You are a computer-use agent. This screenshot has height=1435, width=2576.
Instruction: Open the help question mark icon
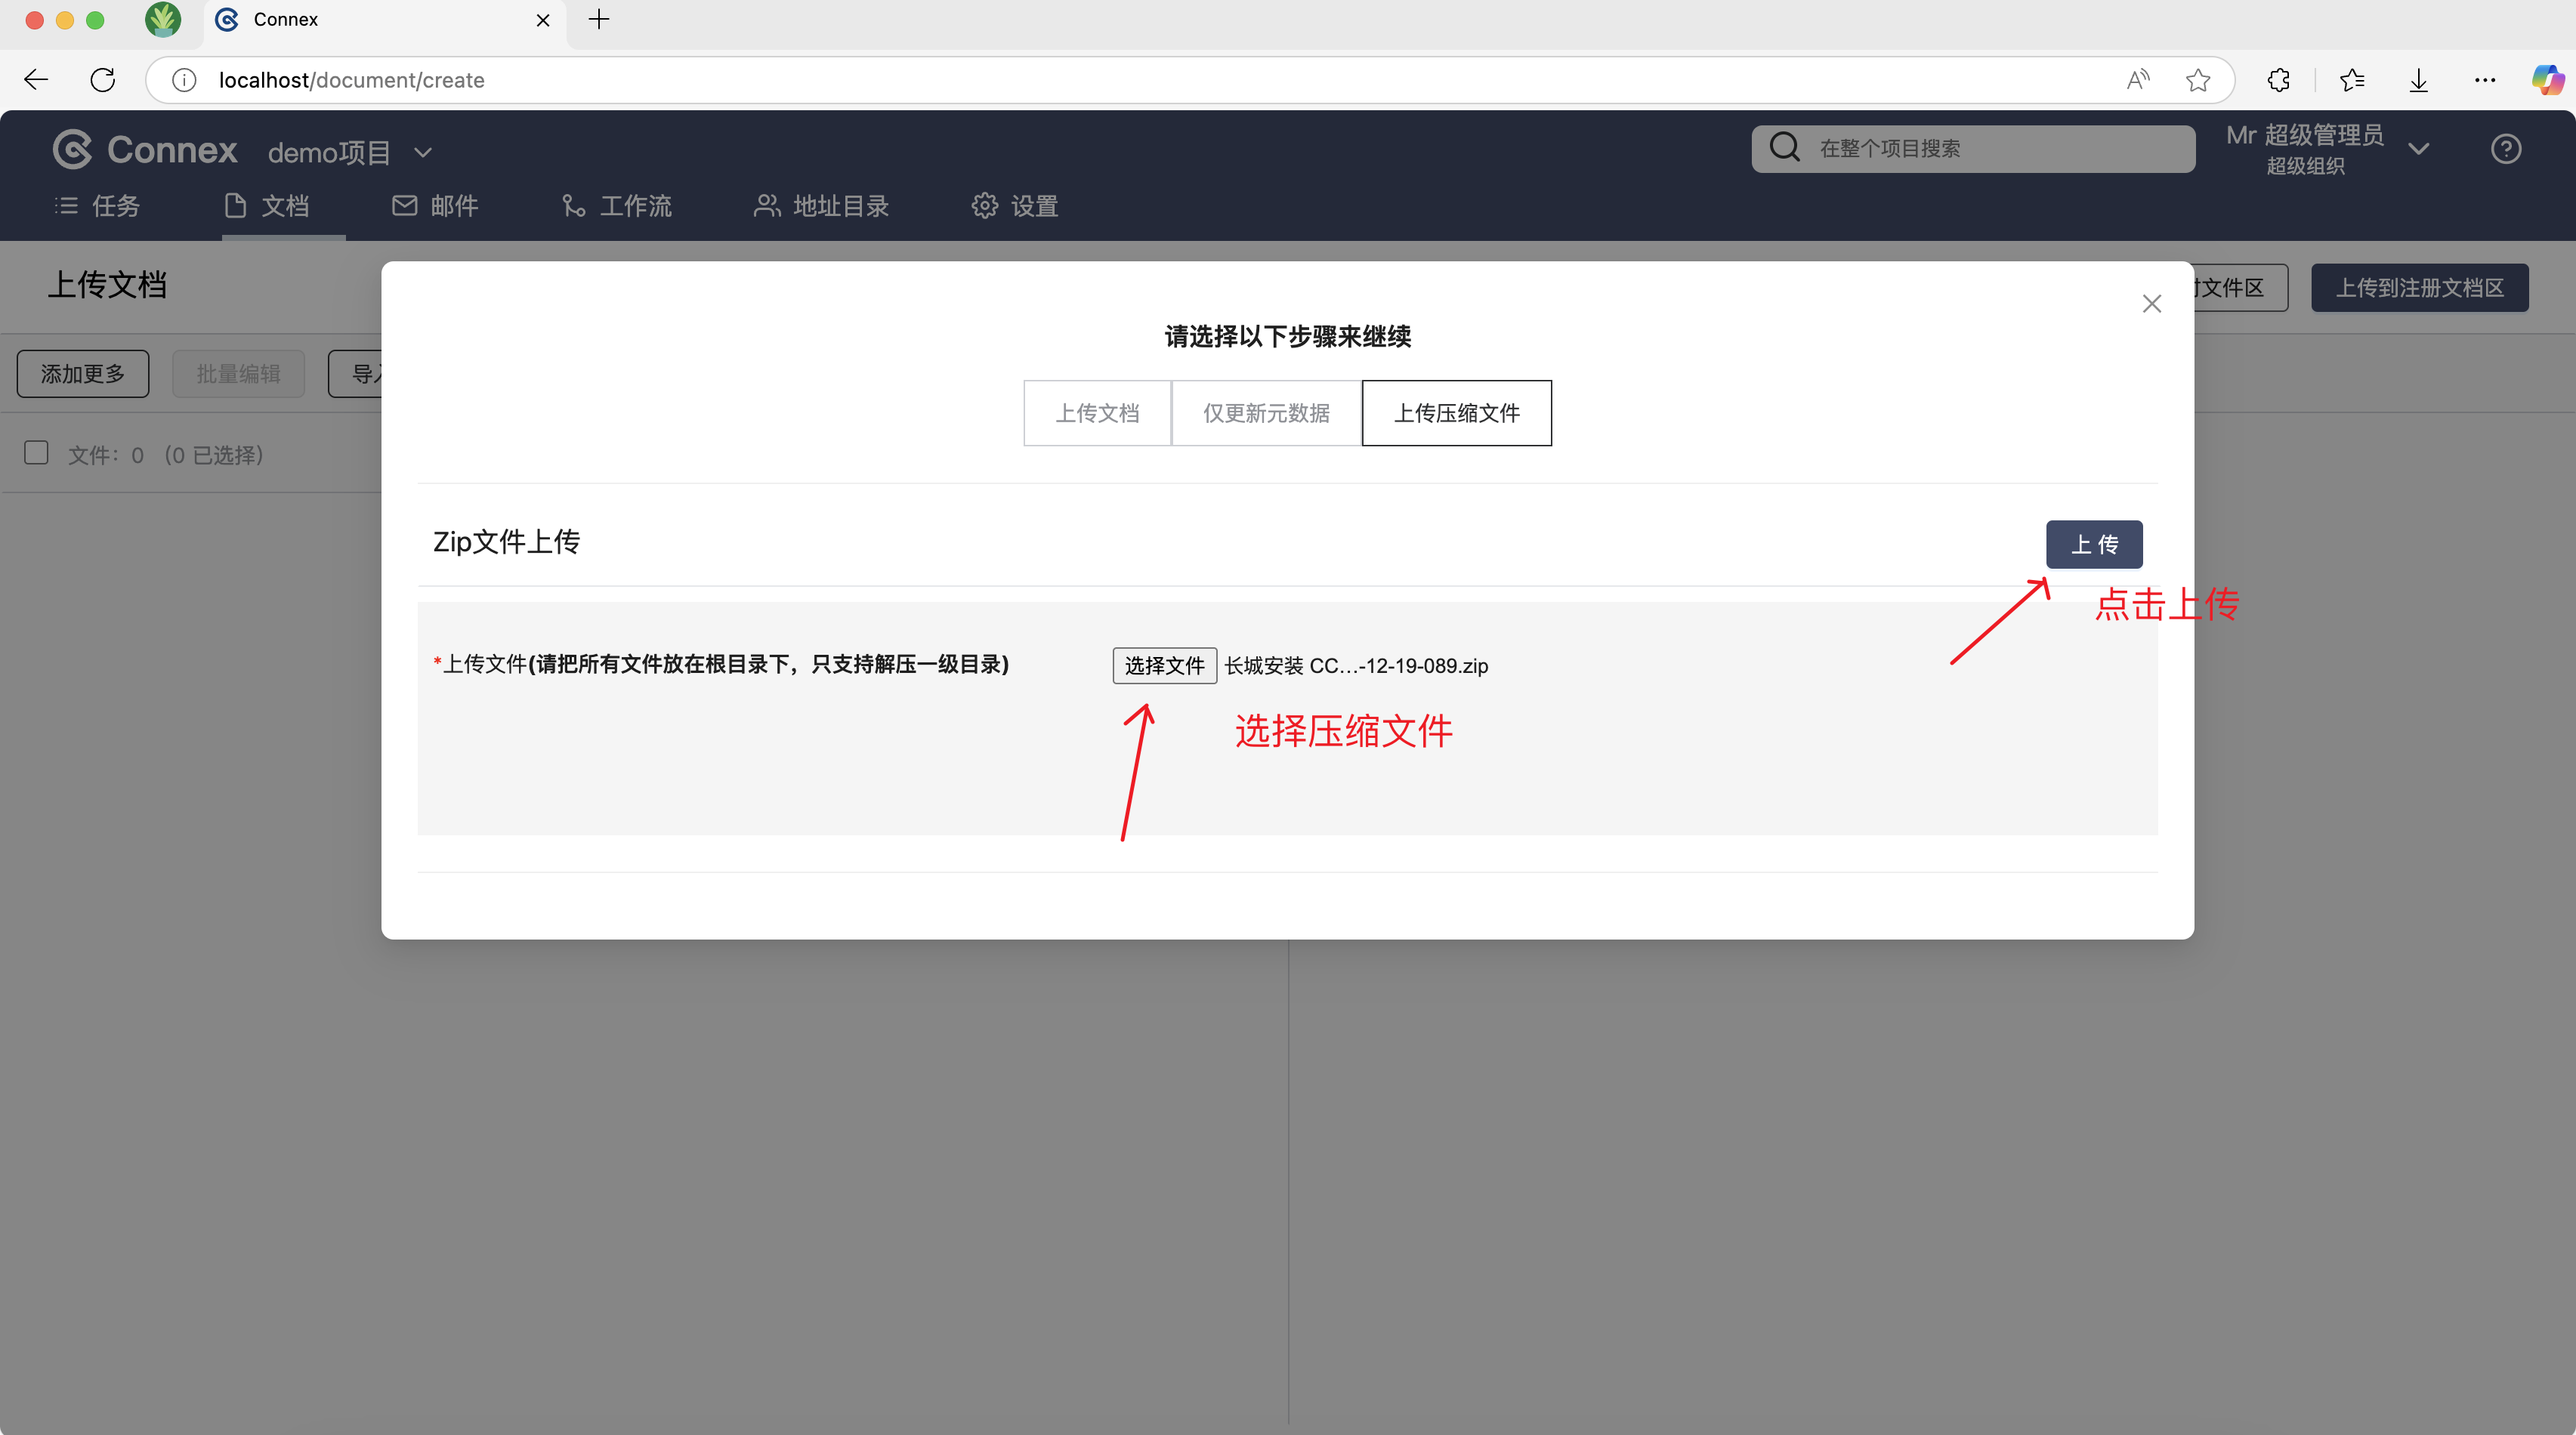point(2505,149)
